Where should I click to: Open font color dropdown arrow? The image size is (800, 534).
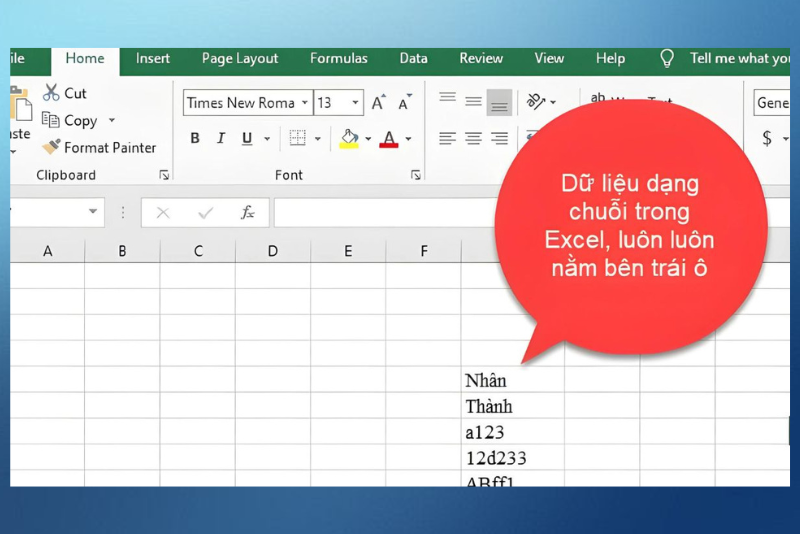pos(408,139)
